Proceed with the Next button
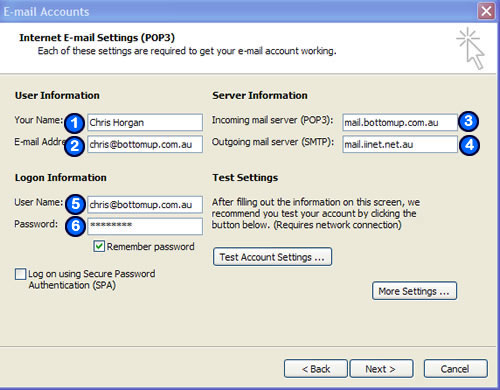500x390 pixels. (381, 369)
